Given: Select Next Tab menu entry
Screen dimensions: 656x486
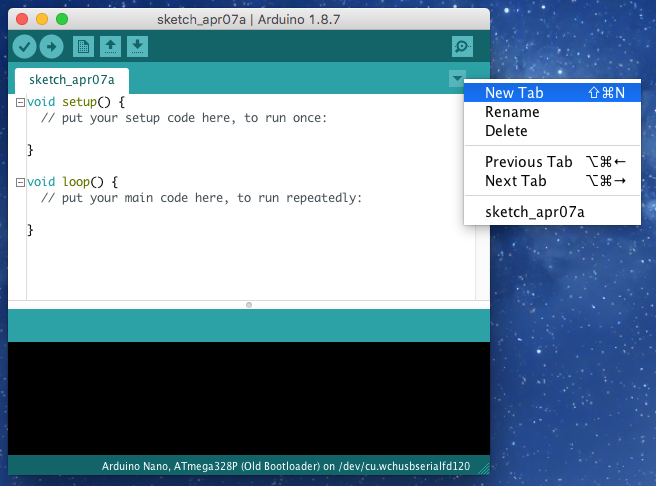Looking at the screenshot, I should coord(552,181).
